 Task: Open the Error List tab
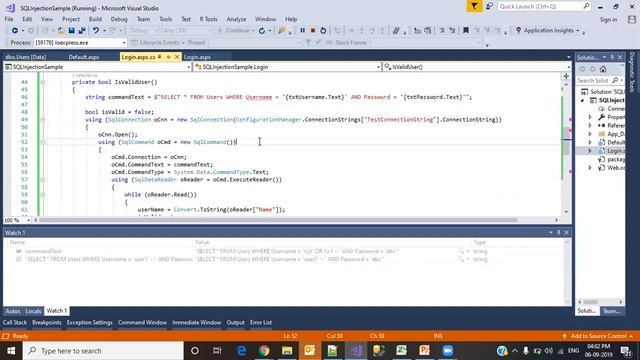click(x=261, y=322)
